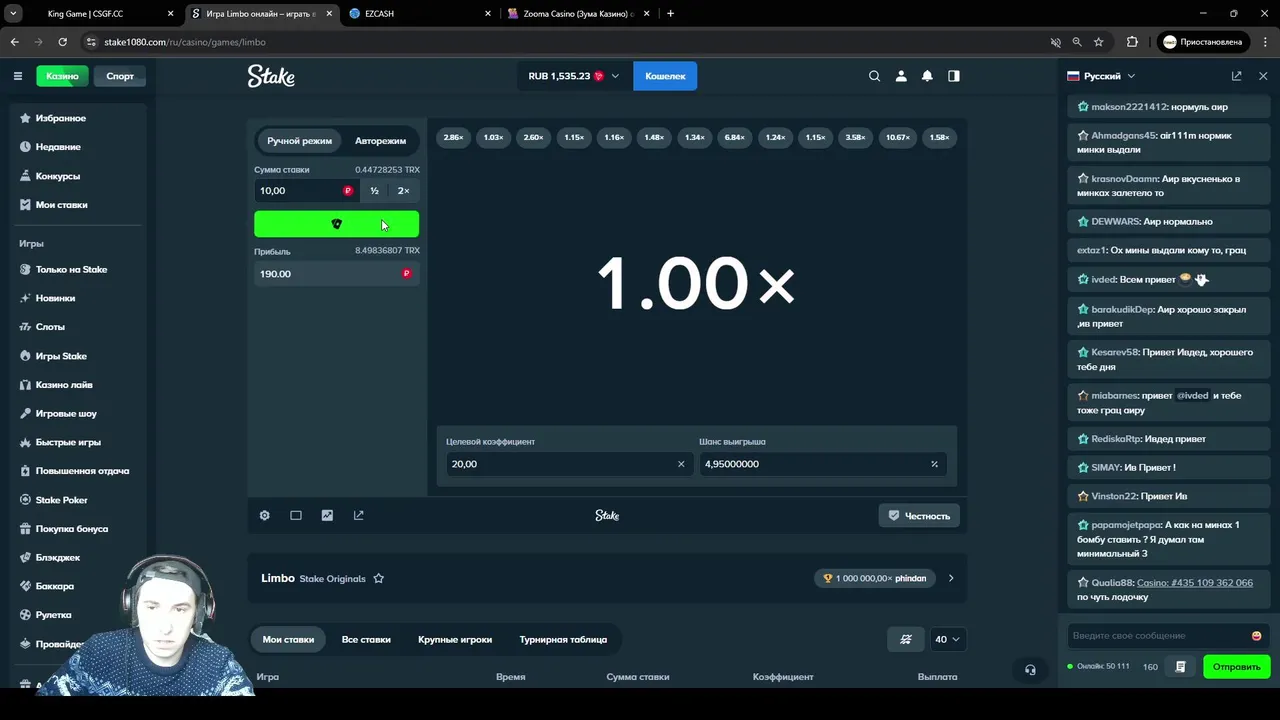Click the search magnifier in Stake header
Viewport: 1280px width, 720px height.
(874, 76)
